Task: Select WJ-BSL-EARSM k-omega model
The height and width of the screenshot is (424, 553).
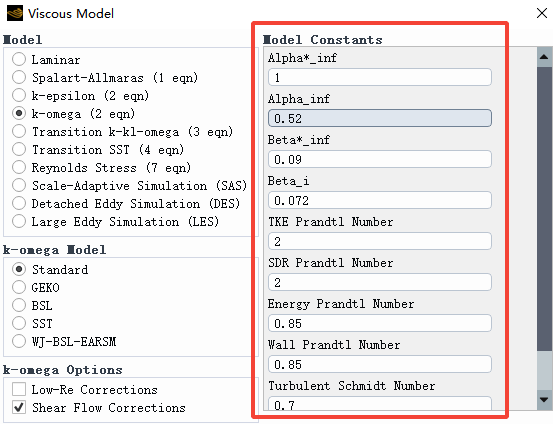Action: [19, 341]
